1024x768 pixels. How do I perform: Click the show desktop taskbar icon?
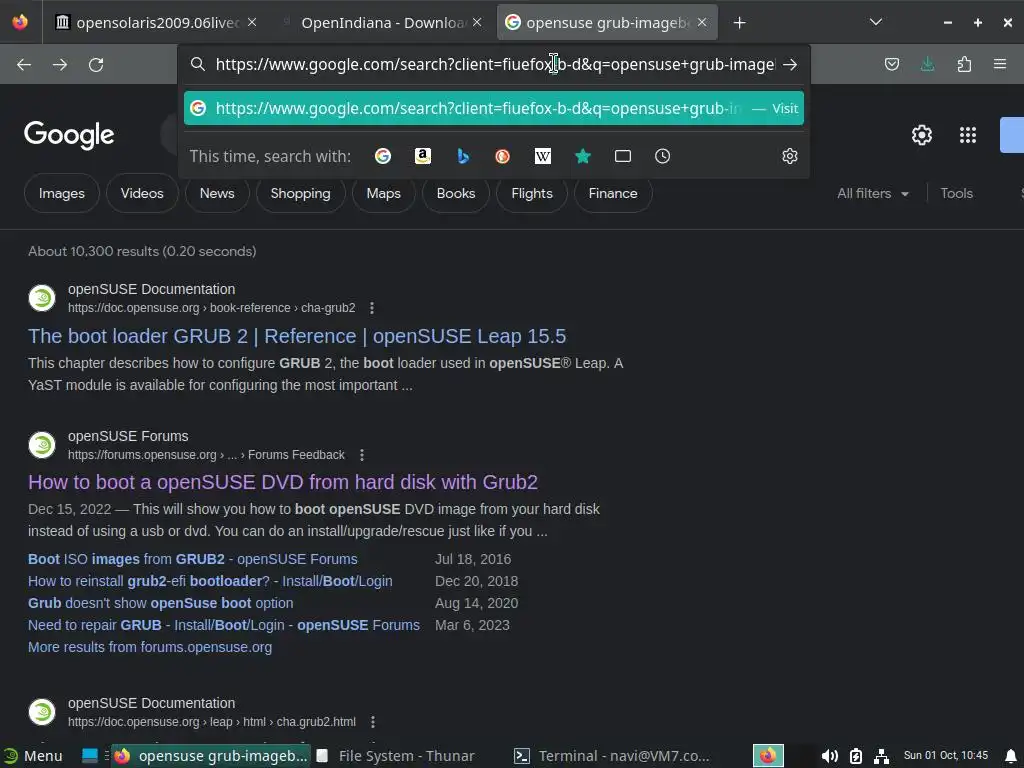point(90,756)
